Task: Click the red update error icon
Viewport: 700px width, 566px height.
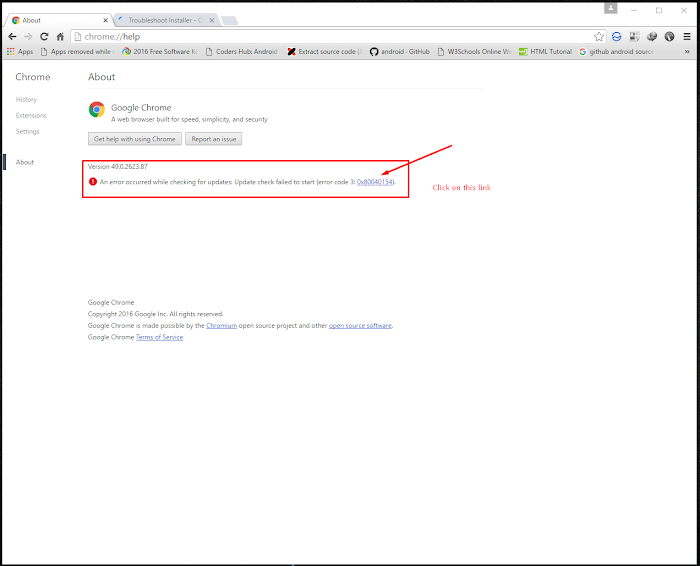Action: pos(93,182)
